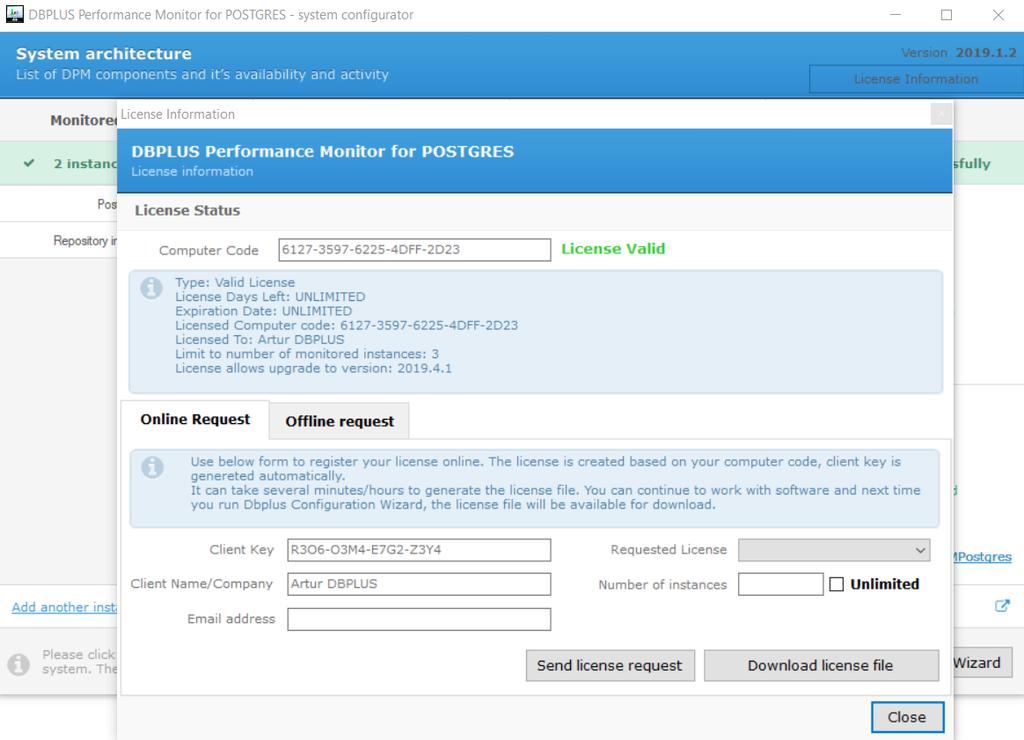This screenshot has height=740, width=1024.
Task: Click the 'Expiration Date: UNLIMITED' line
Action: 263,311
